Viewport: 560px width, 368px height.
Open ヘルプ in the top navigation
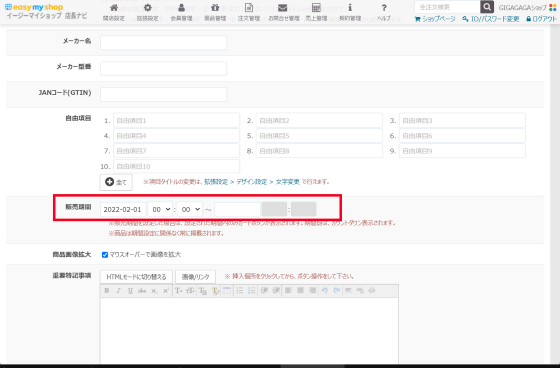click(x=384, y=12)
